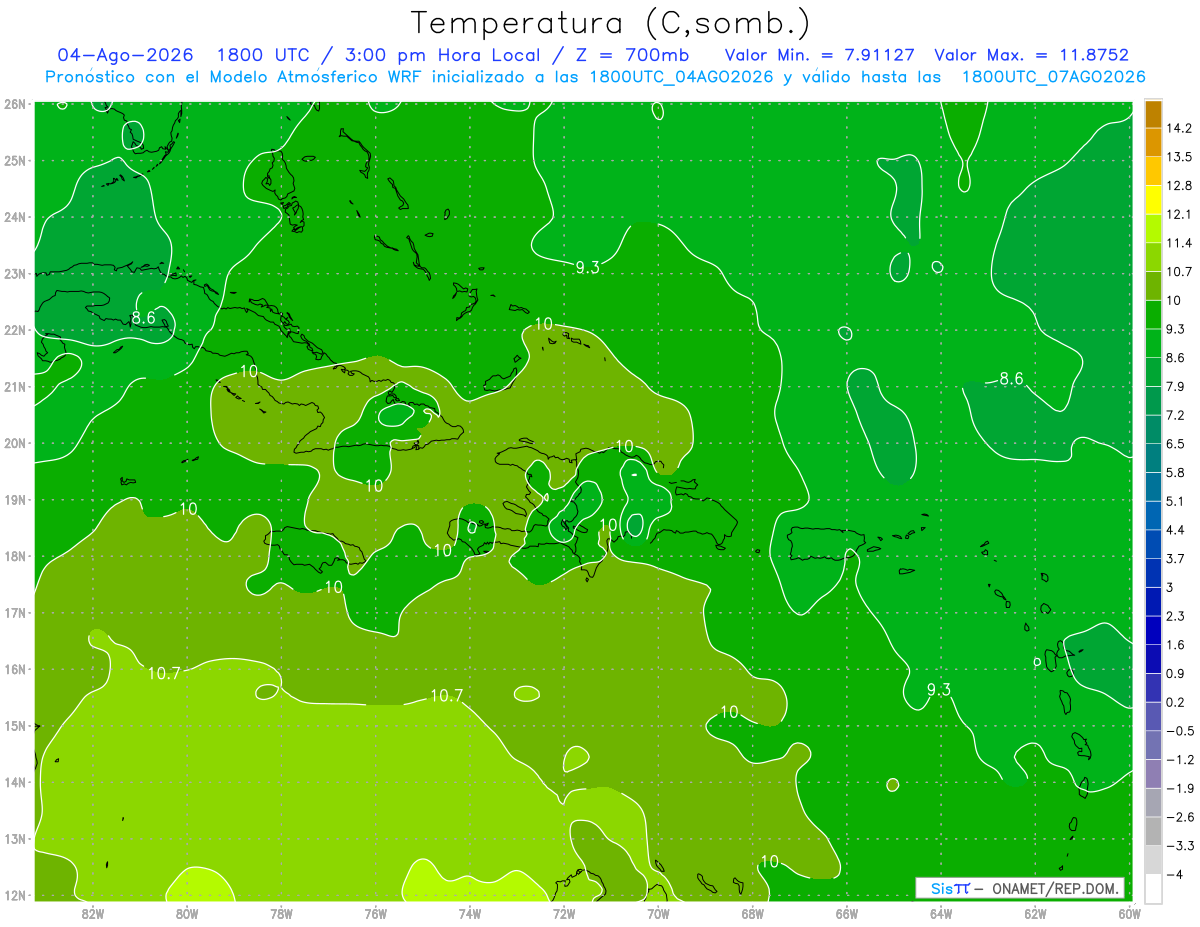The width and height of the screenshot is (1200, 927).
Task: Pick the dark blue legend swatch between 1.6 and 2.3
Action: (x=1153, y=630)
